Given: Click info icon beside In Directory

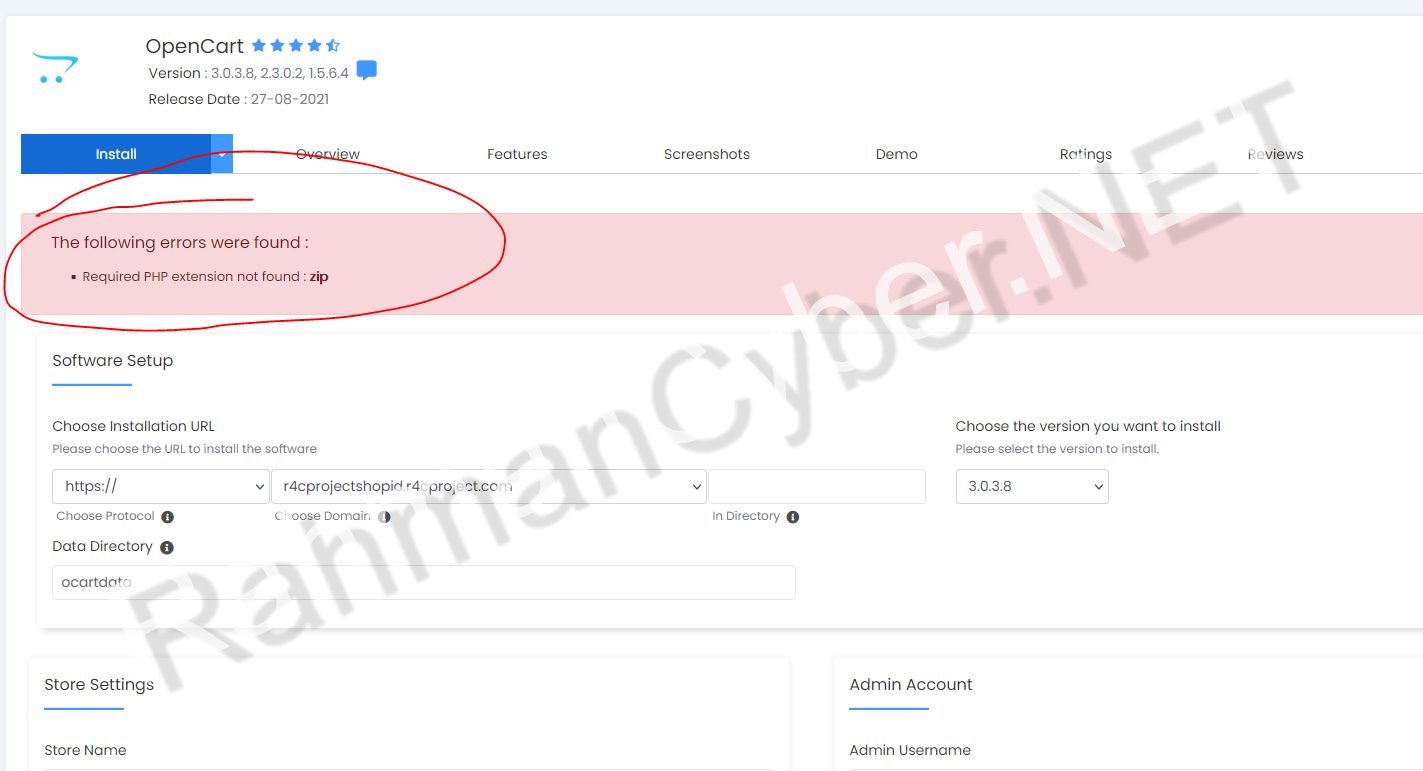Looking at the screenshot, I should [793, 517].
